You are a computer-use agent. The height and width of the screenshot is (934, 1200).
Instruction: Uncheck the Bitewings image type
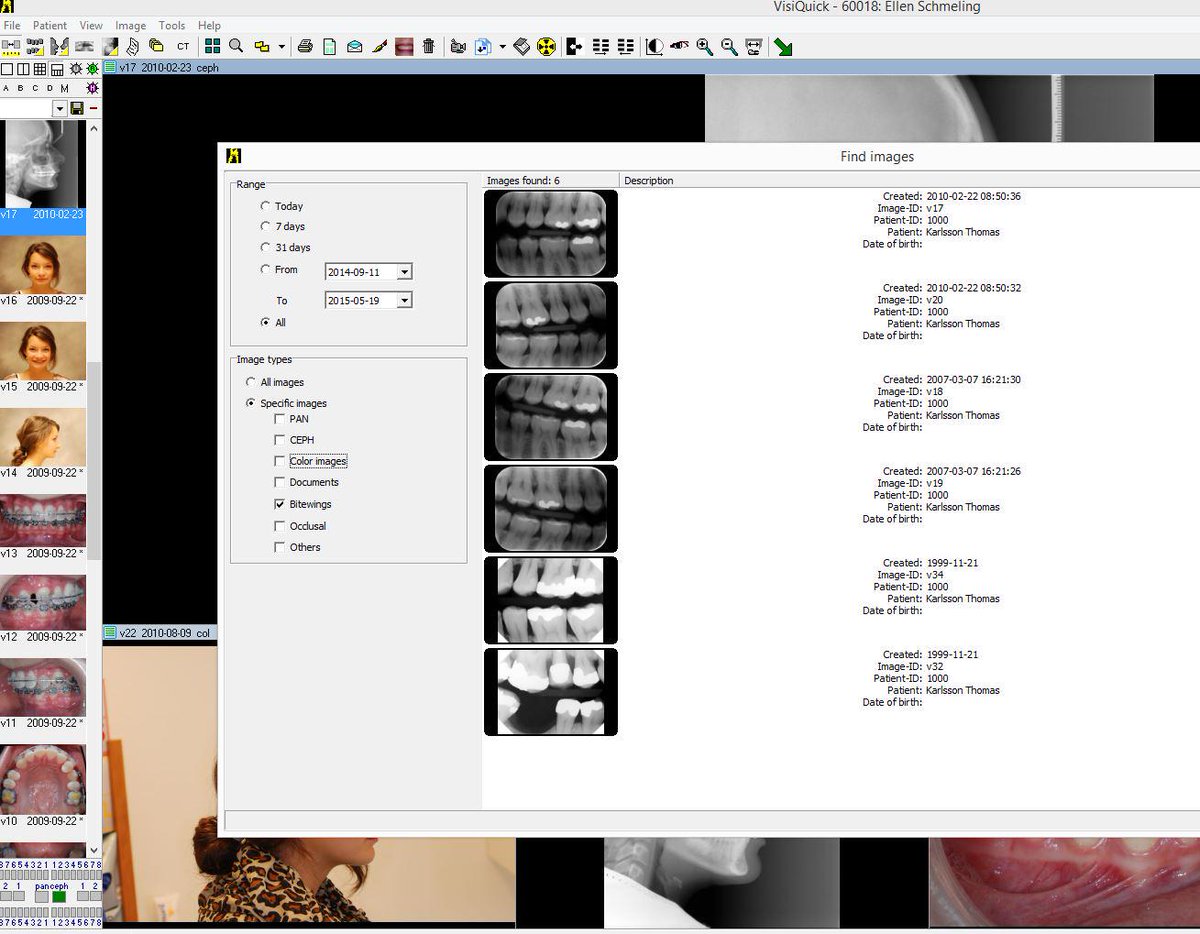(x=279, y=504)
